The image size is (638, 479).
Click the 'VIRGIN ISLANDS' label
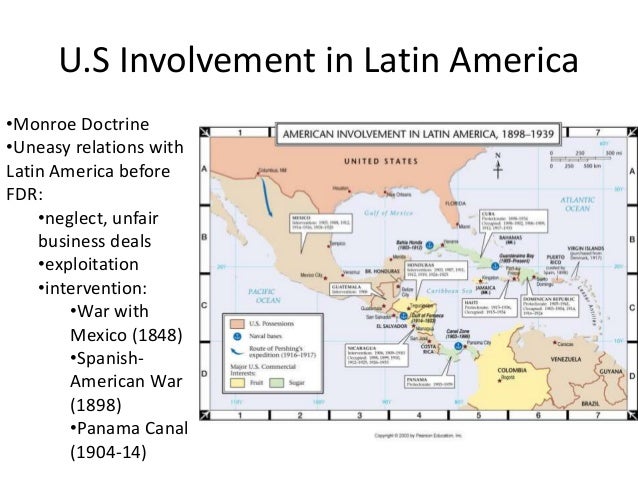[586, 248]
